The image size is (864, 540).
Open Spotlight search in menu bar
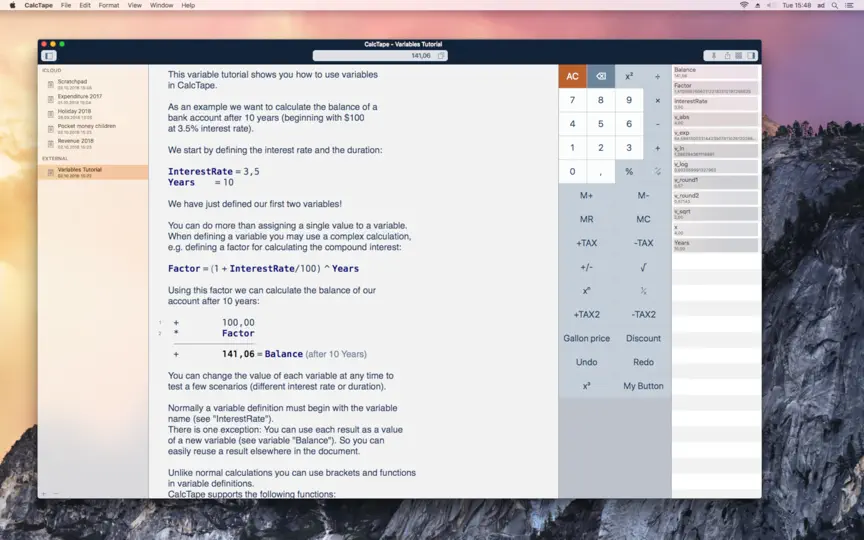[x=835, y=5]
